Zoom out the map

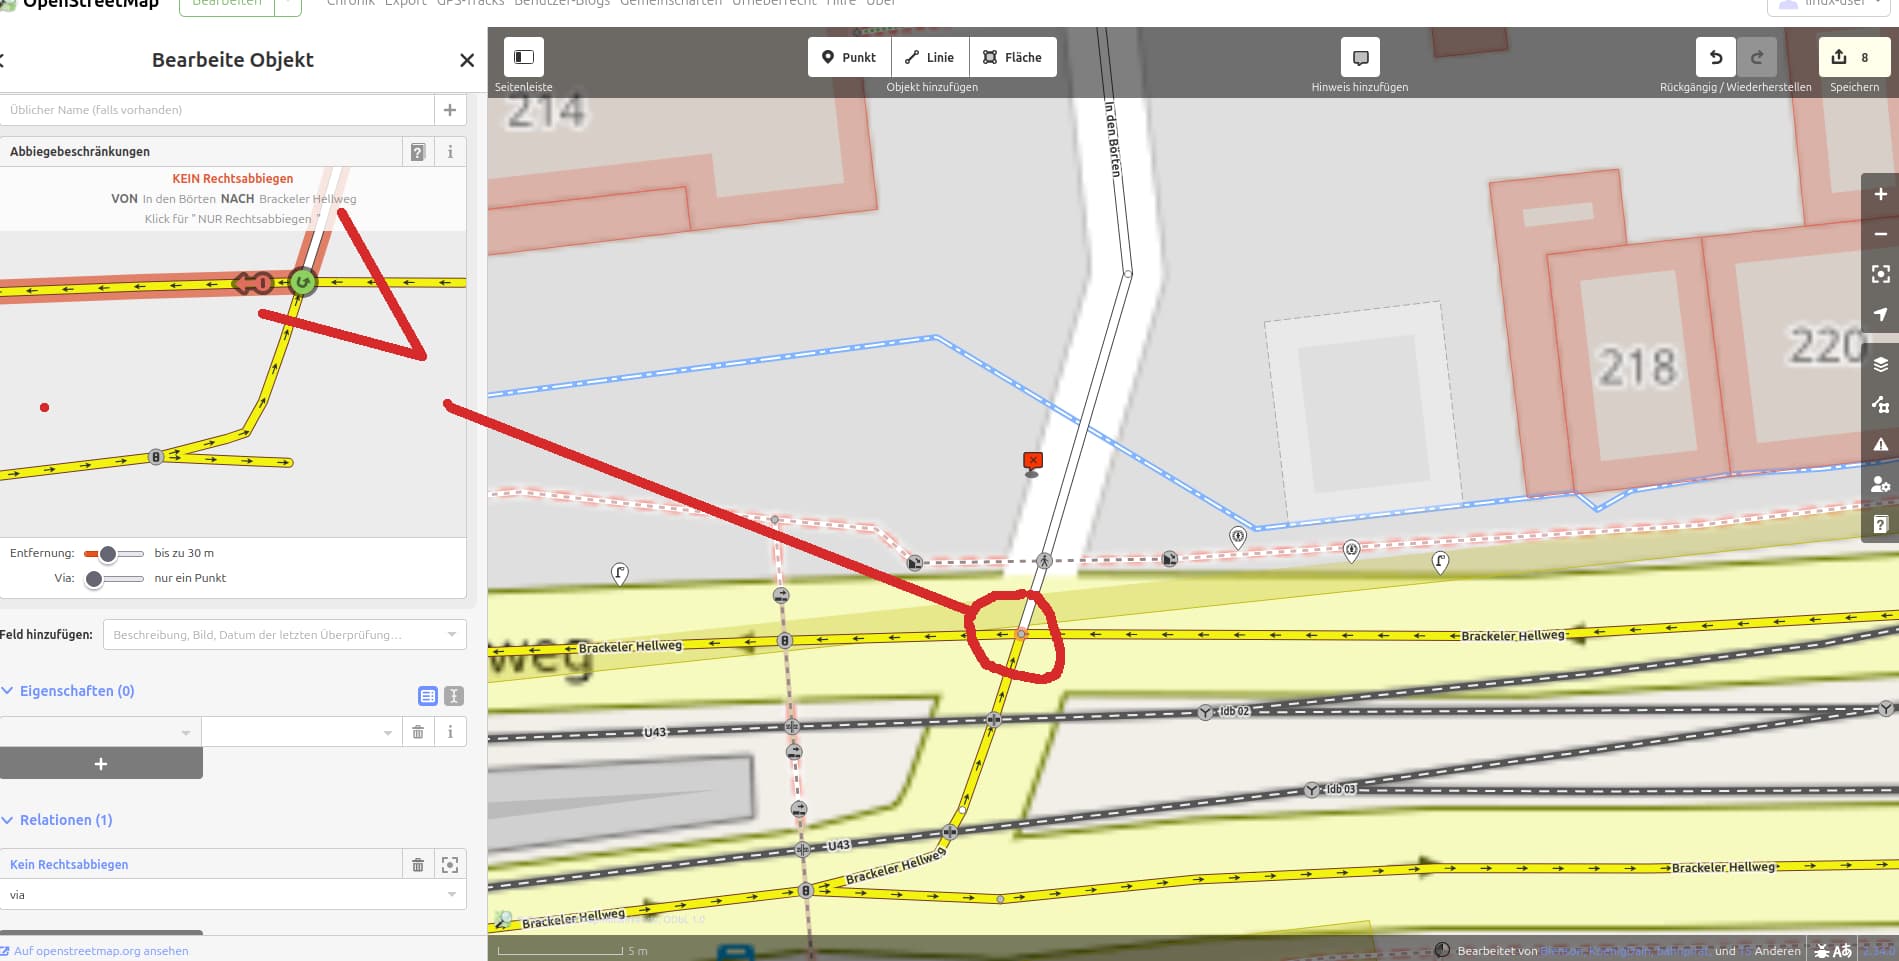(1880, 234)
